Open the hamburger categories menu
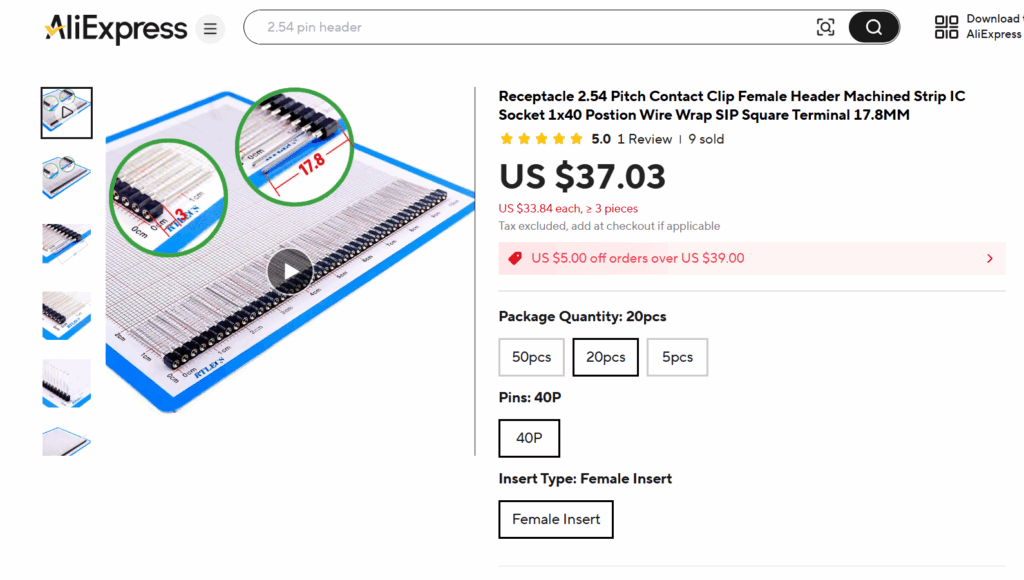 point(210,28)
